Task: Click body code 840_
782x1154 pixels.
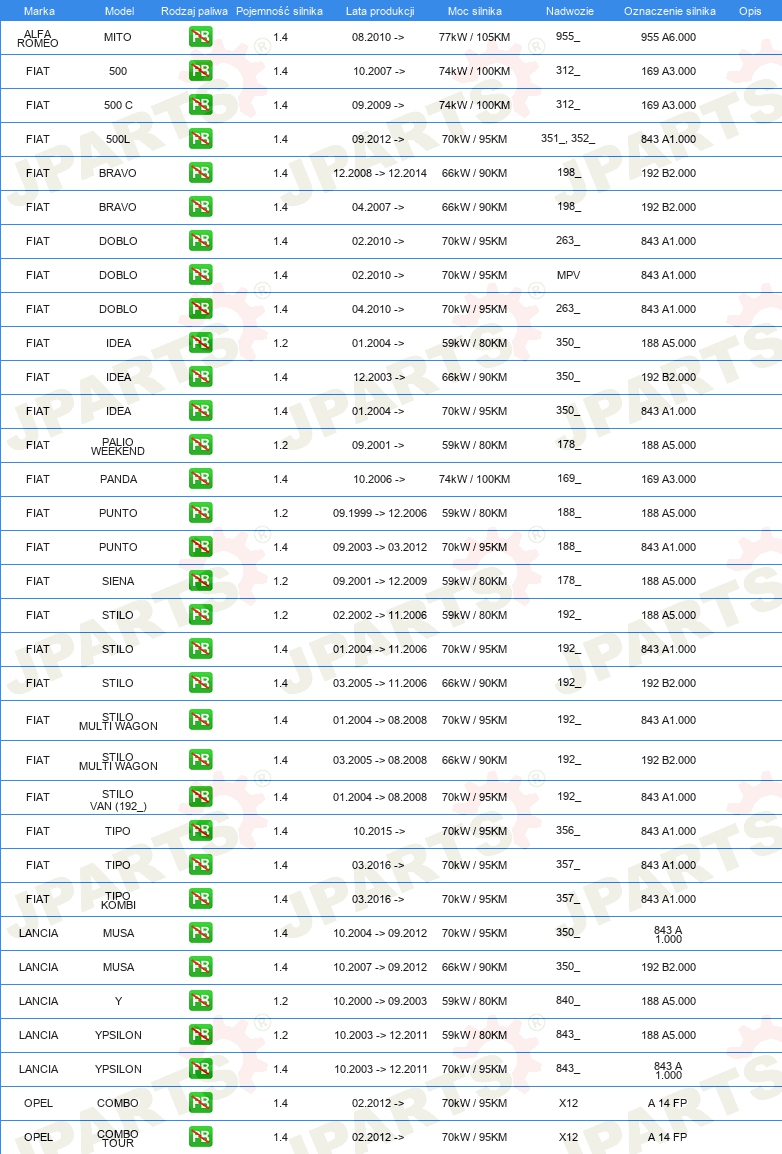Action: pyautogui.click(x=568, y=1000)
